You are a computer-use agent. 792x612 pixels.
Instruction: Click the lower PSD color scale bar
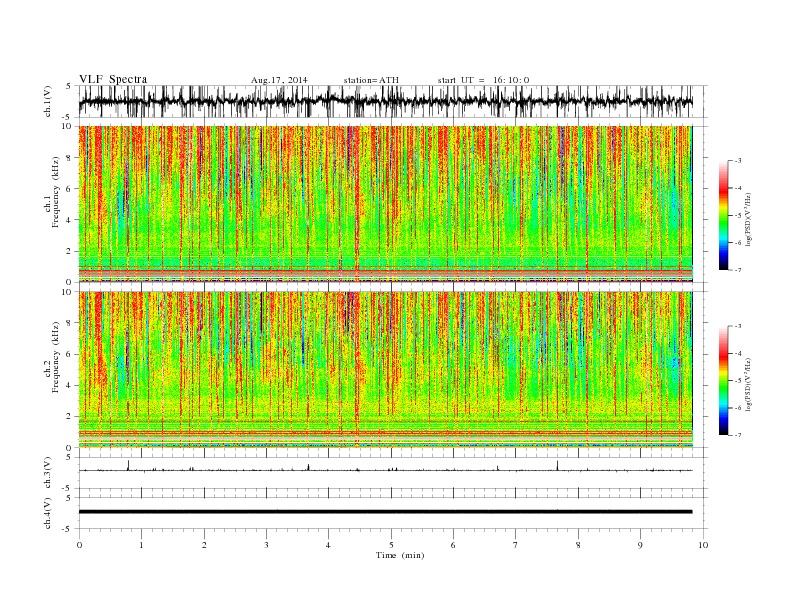[724, 380]
